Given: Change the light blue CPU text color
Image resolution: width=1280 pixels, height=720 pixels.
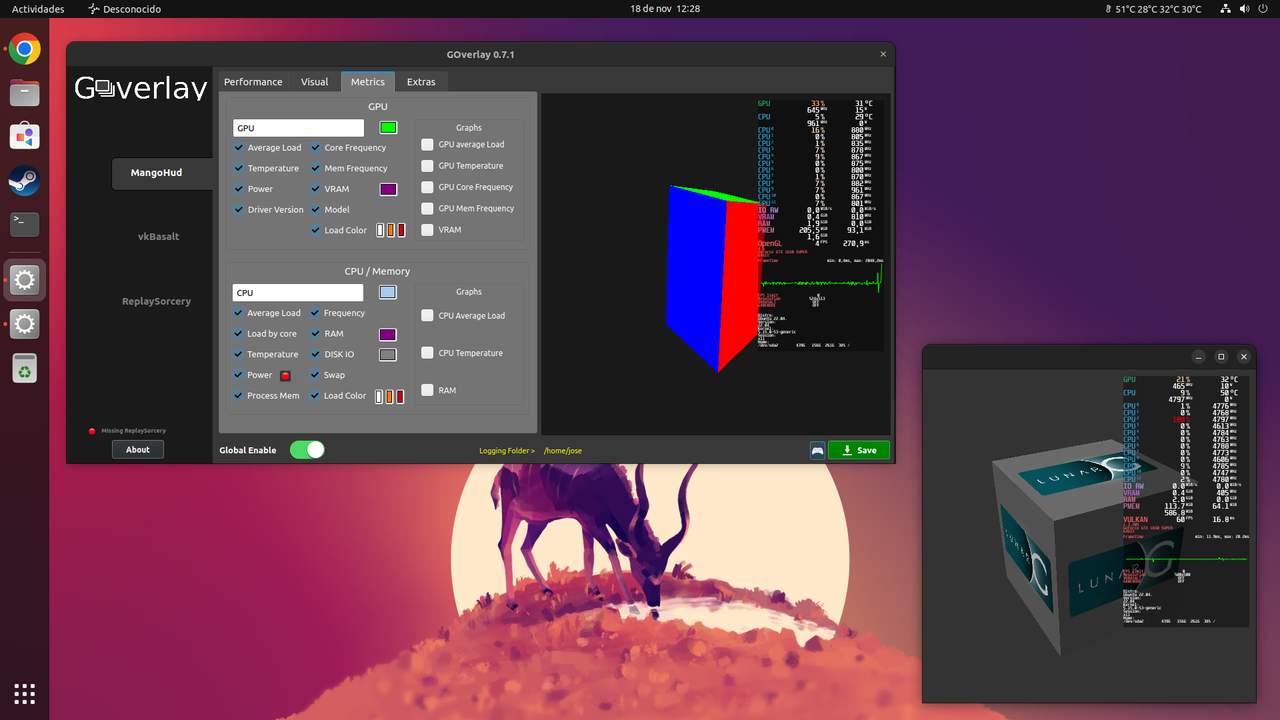Looking at the screenshot, I should tap(388, 292).
